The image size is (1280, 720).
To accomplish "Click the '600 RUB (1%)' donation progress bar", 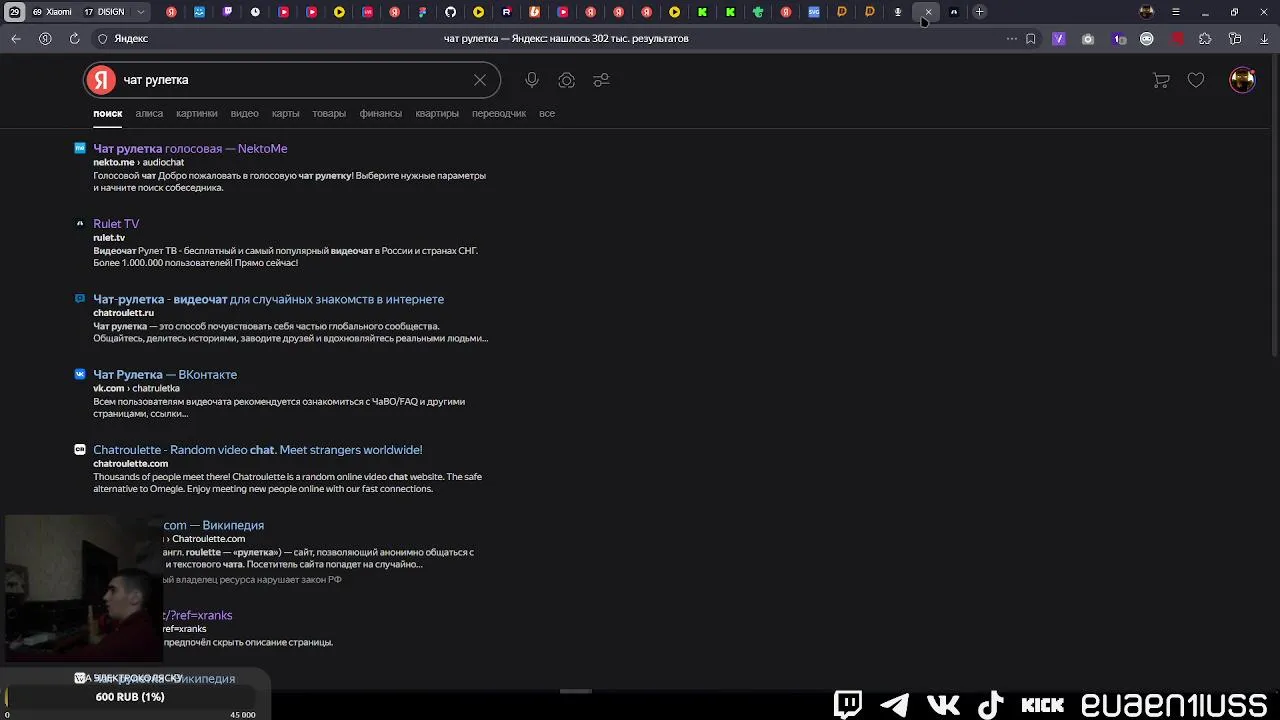I will [130, 697].
